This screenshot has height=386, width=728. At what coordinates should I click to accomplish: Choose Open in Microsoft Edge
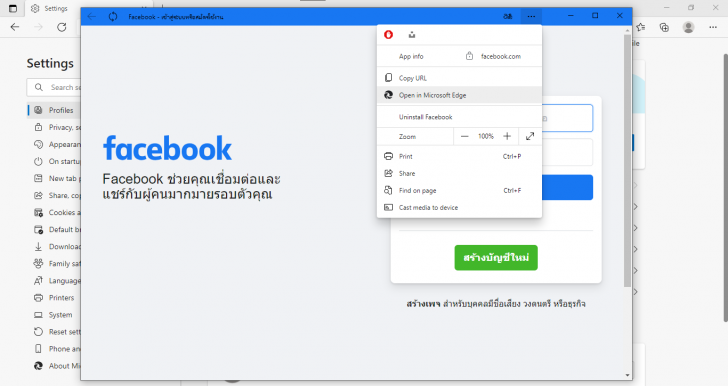coord(459,95)
